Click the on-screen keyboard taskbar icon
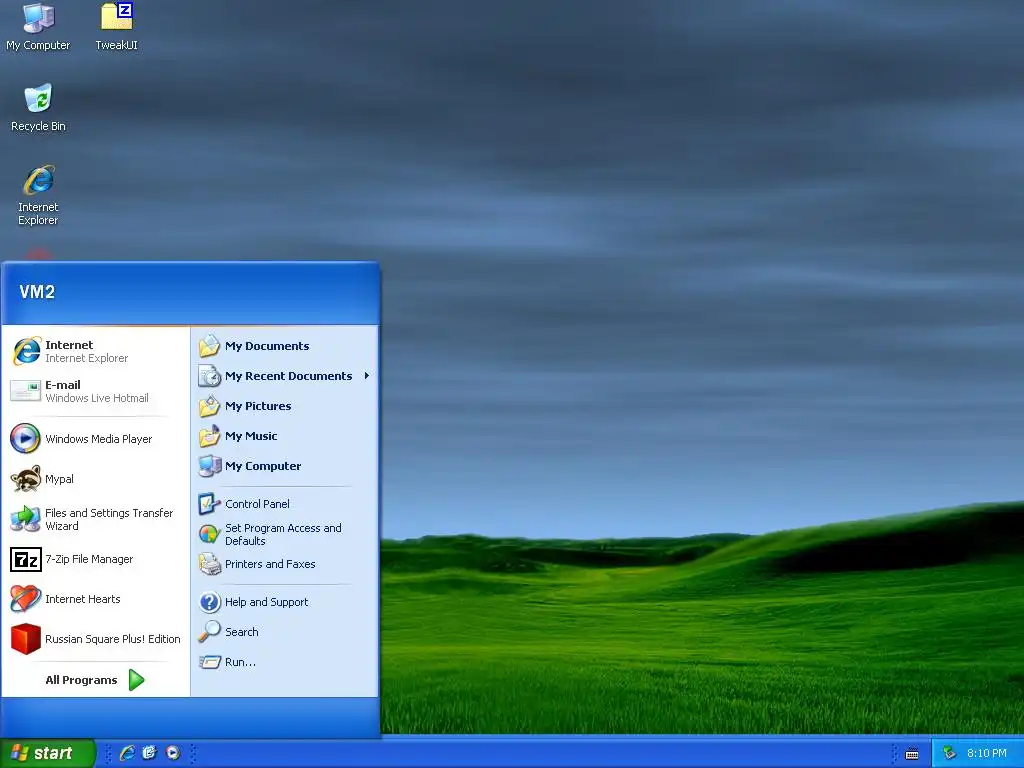Image resolution: width=1024 pixels, height=768 pixels. tap(912, 754)
